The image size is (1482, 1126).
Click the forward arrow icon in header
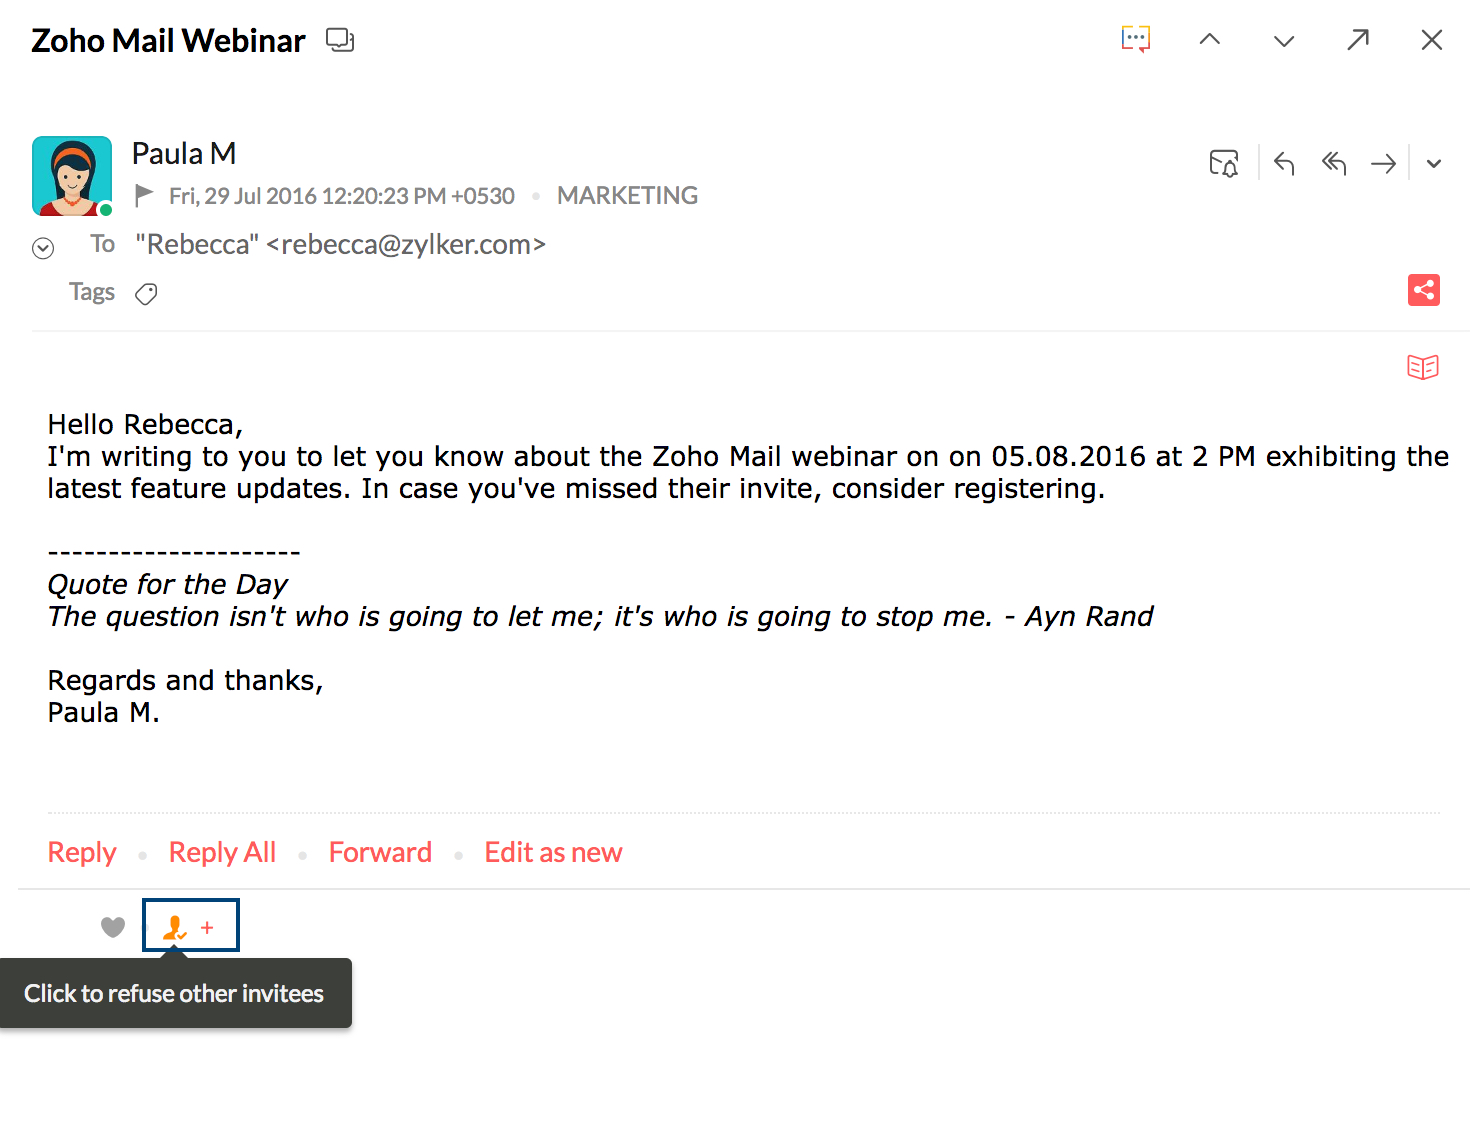tap(1384, 163)
